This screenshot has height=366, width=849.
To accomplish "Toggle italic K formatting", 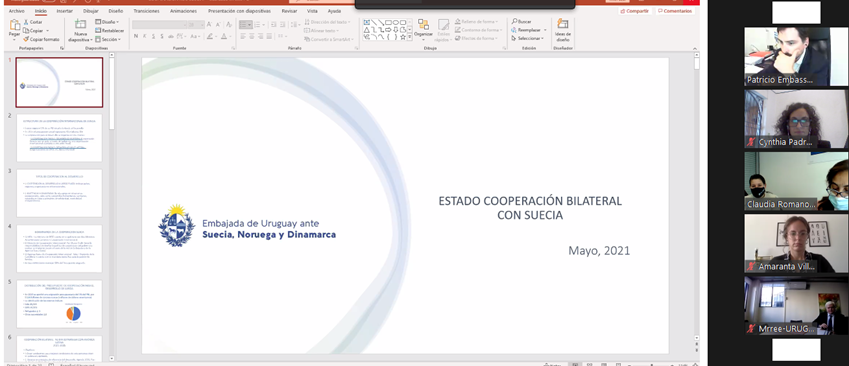I will point(145,36).
